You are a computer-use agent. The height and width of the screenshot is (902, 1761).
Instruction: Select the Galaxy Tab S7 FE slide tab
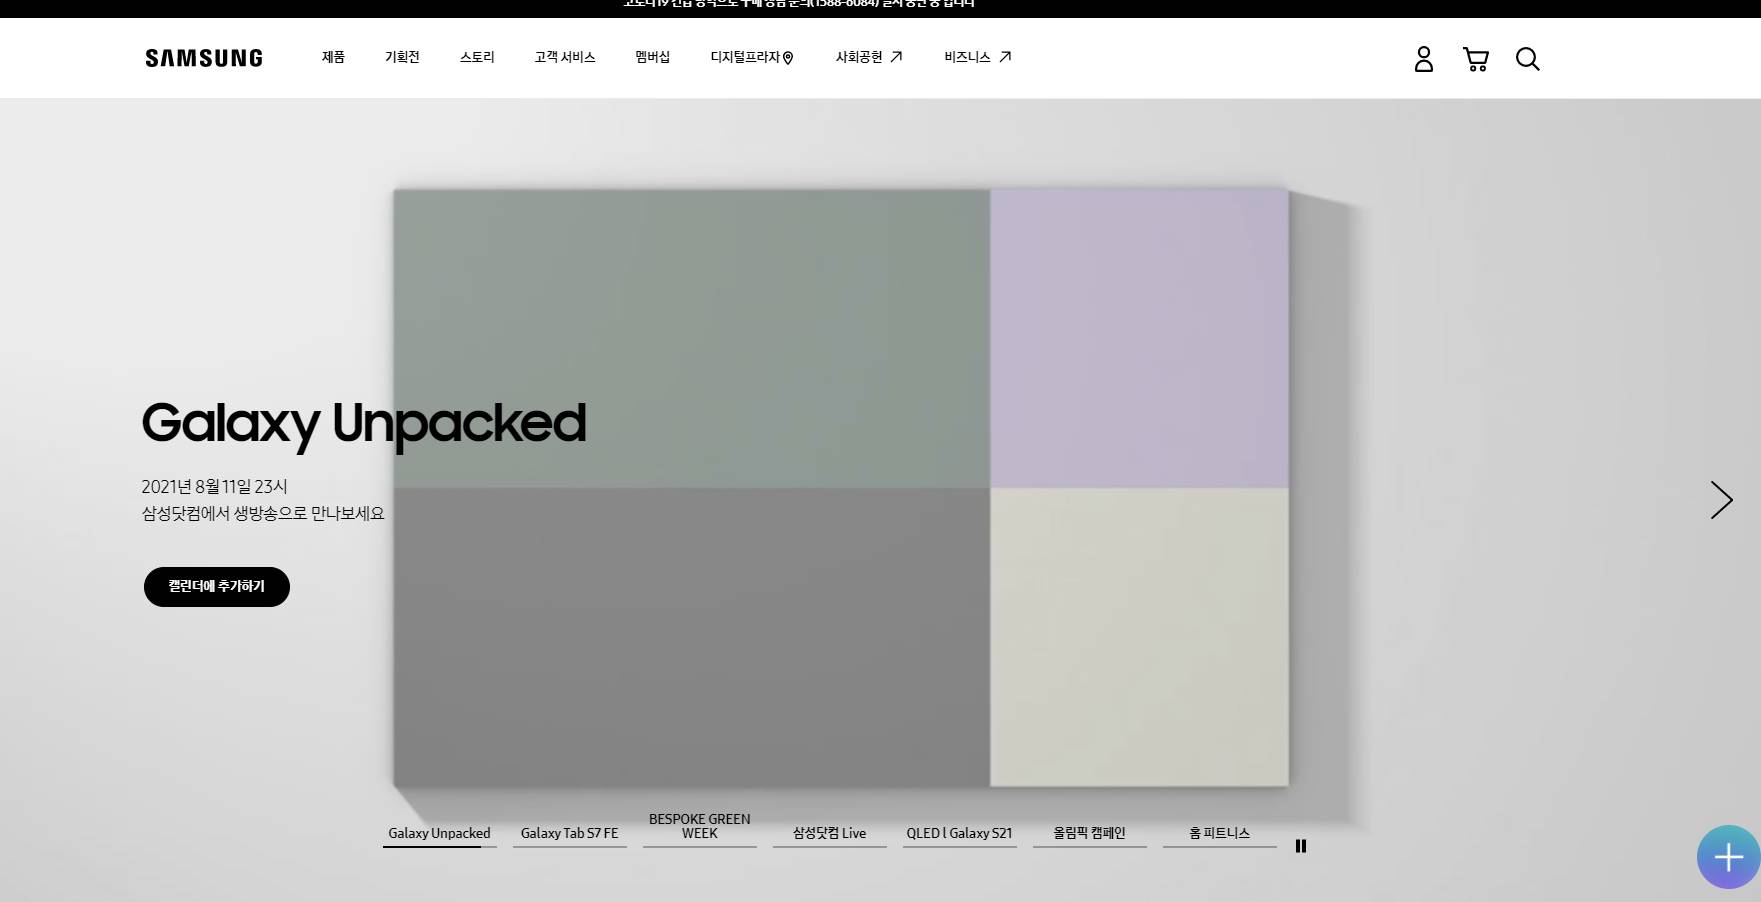coord(569,834)
